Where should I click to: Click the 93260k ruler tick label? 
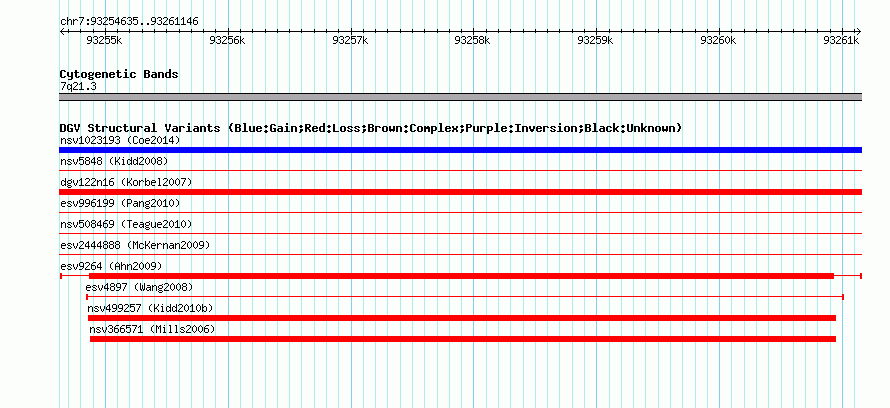pyautogui.click(x=719, y=40)
